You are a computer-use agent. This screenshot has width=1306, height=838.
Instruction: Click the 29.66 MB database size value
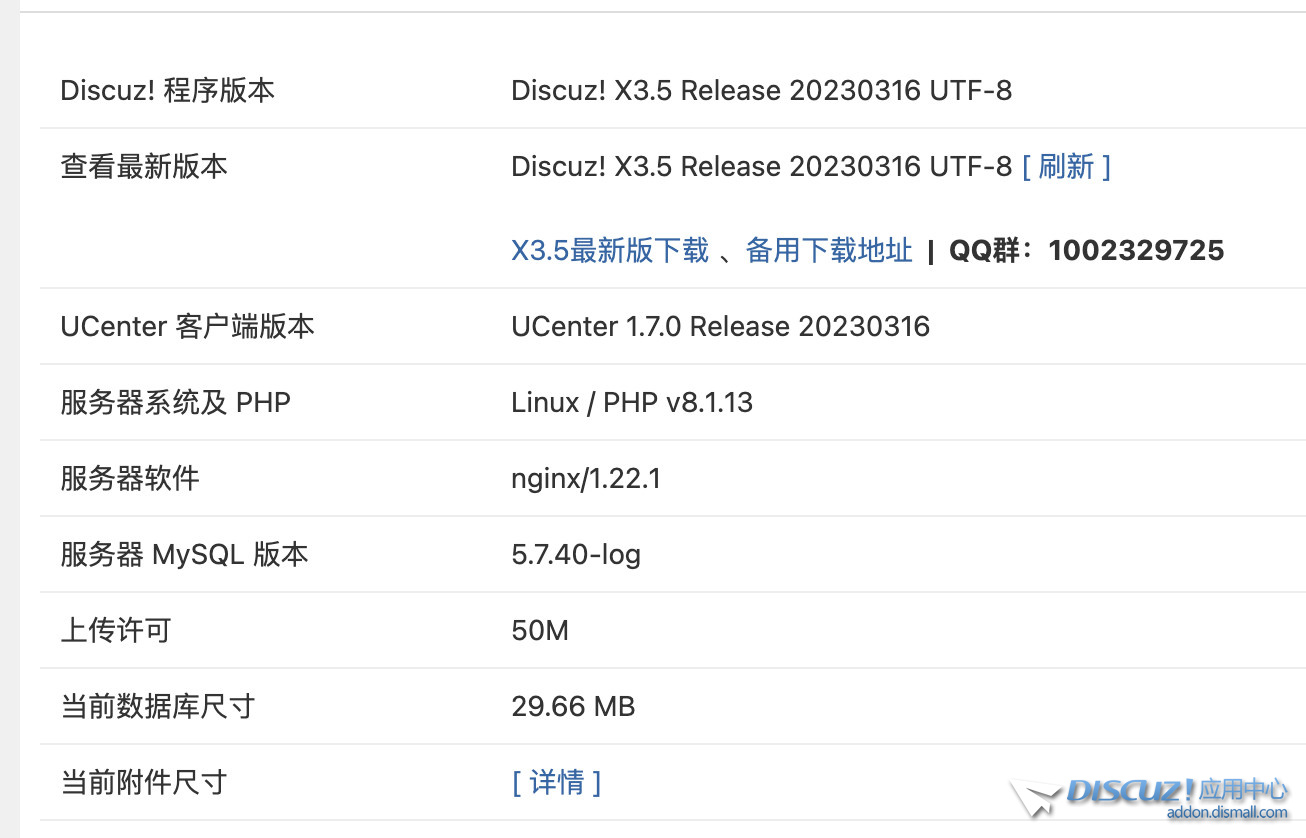(573, 706)
